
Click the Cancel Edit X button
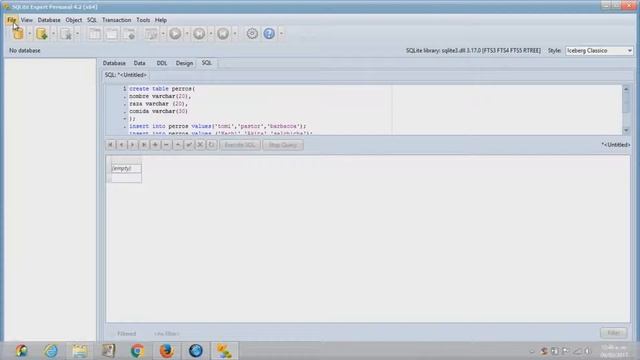point(200,145)
